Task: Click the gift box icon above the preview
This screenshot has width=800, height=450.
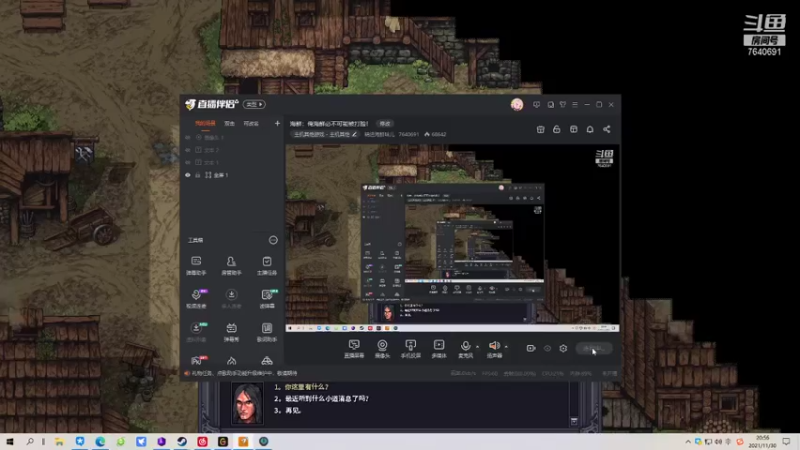Action: 540,130
